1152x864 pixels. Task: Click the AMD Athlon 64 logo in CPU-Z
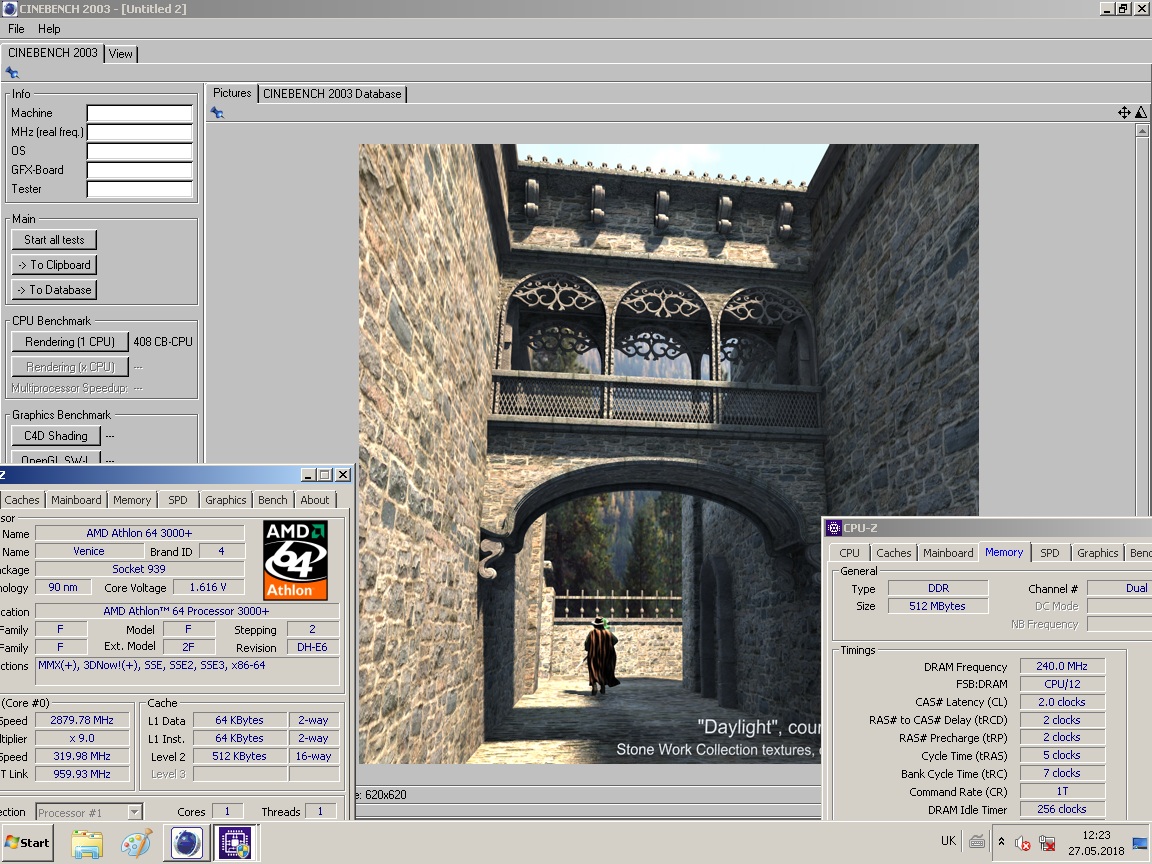click(295, 561)
